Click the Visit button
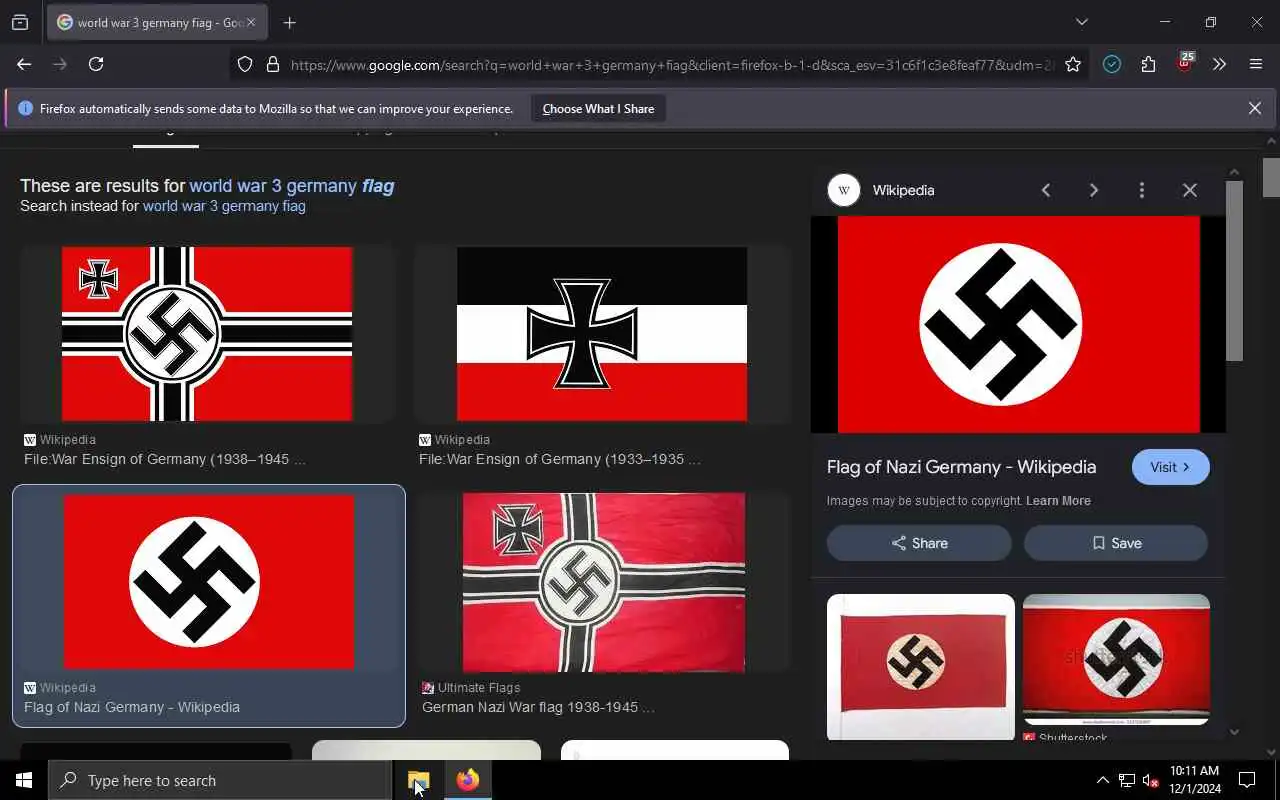Screen dimensions: 1280x800 coord(1171,467)
